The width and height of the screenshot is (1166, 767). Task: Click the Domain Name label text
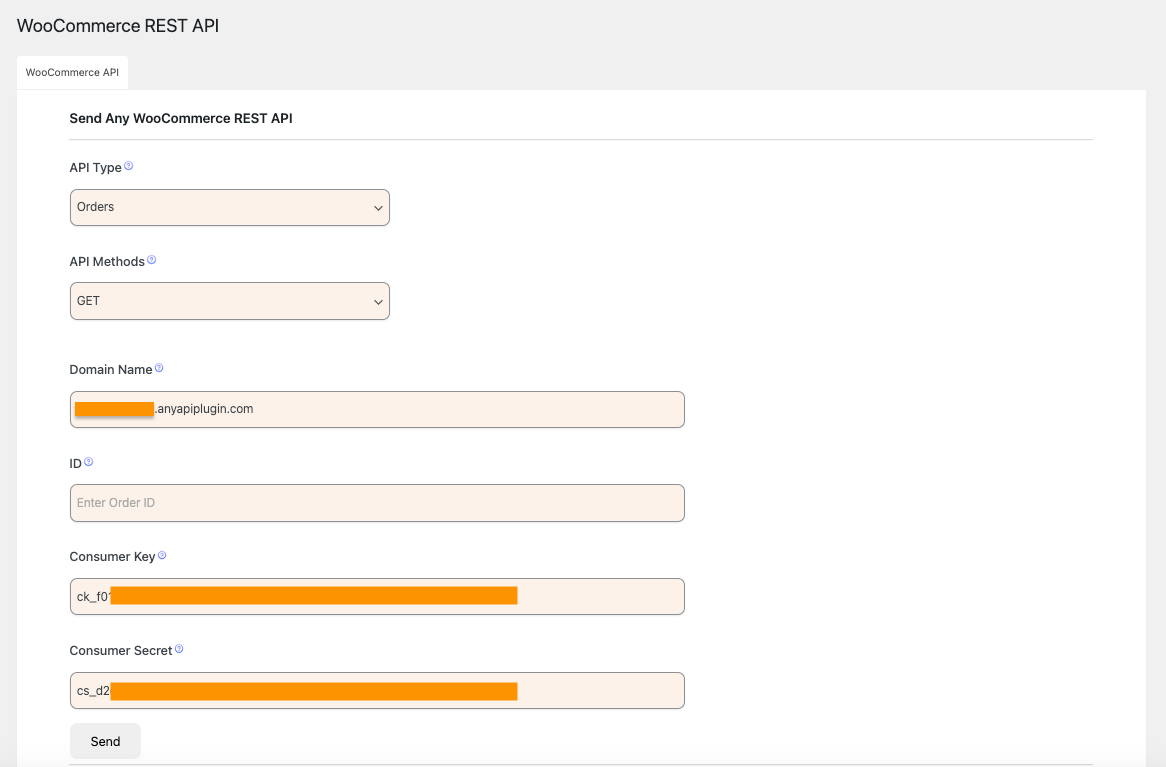pyautogui.click(x=111, y=370)
